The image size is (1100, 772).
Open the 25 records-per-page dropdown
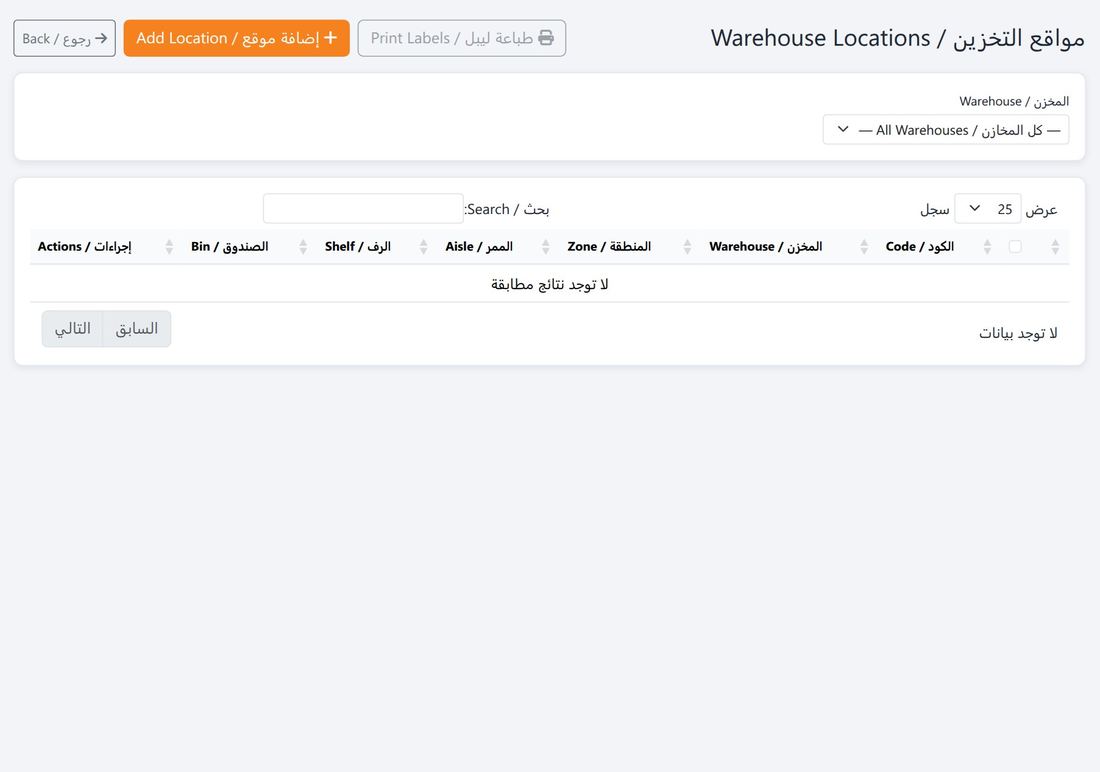[x=988, y=209]
